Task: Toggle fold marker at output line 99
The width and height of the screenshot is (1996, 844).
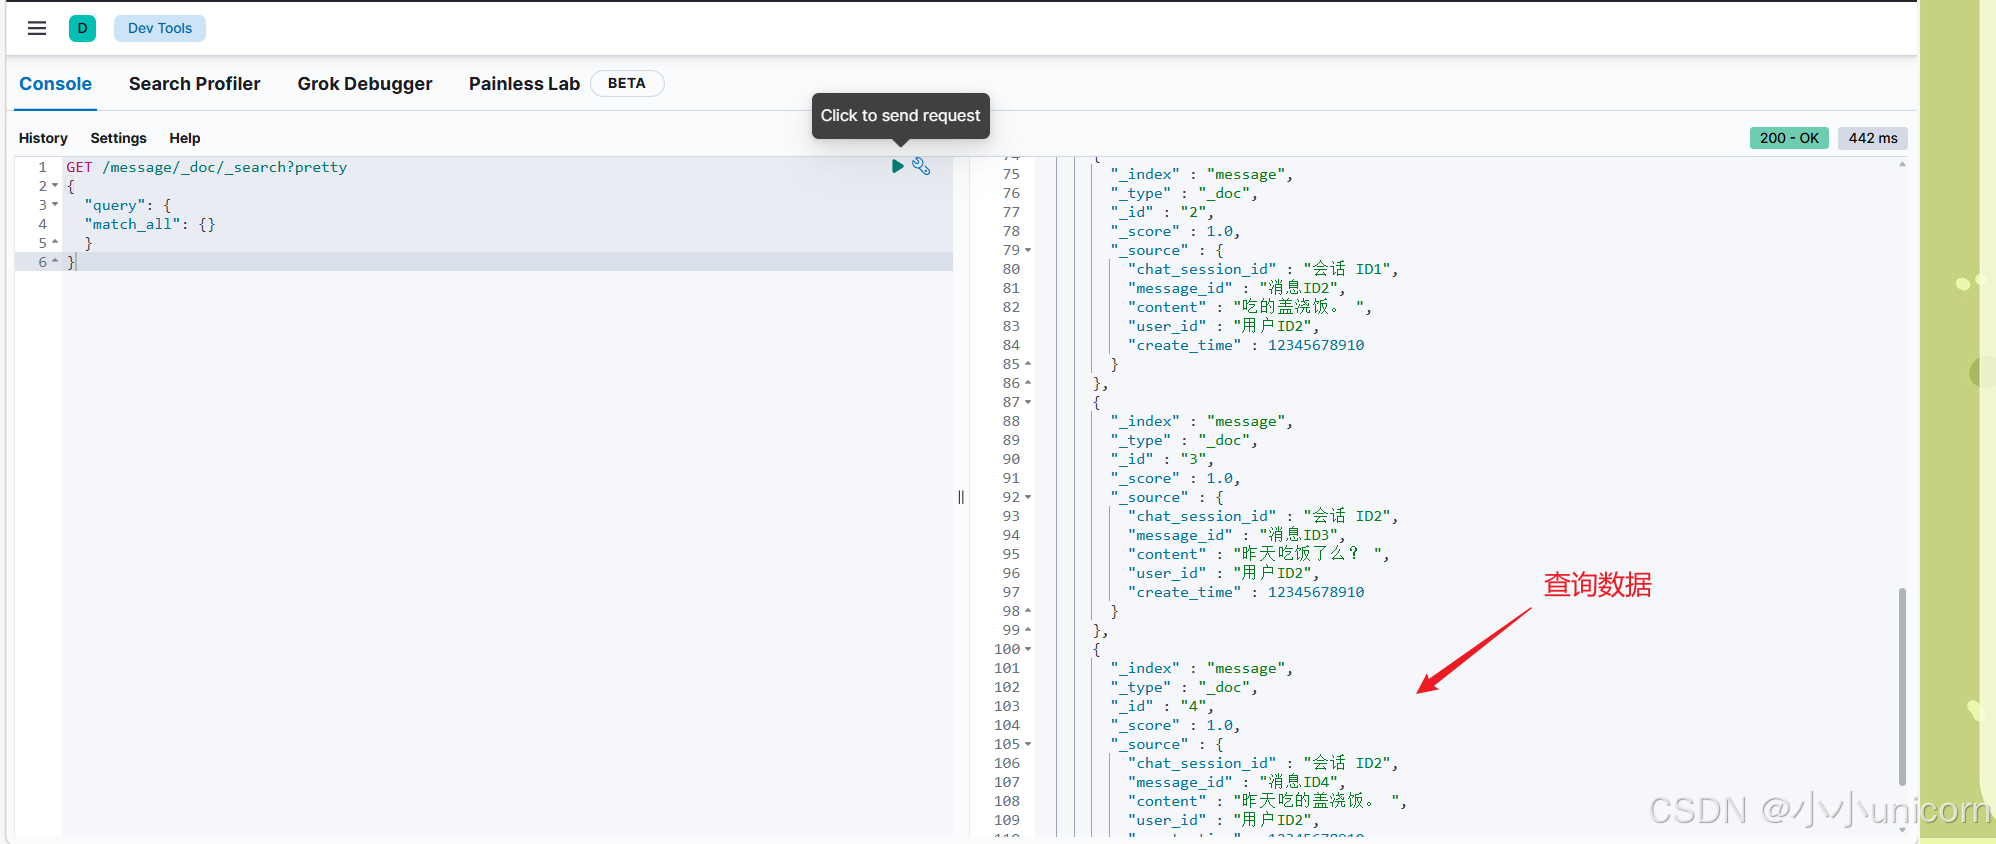Action: pyautogui.click(x=1028, y=630)
